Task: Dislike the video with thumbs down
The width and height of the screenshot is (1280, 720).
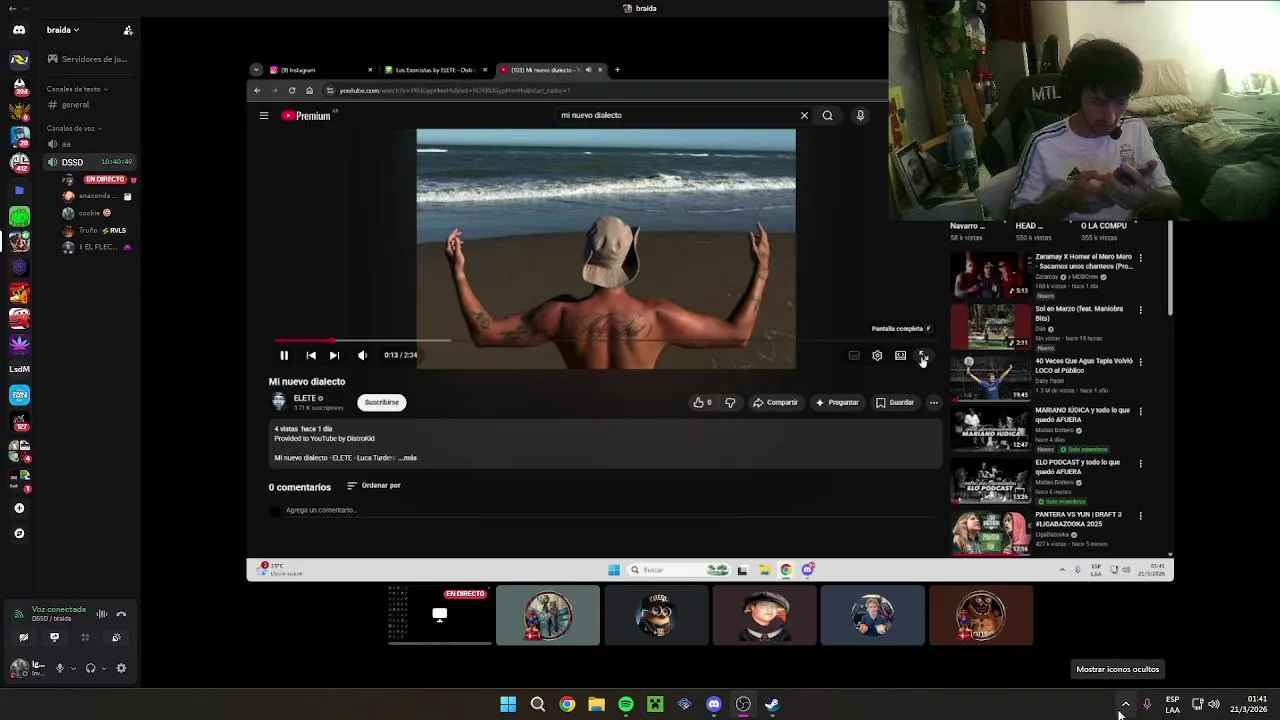Action: [x=730, y=402]
